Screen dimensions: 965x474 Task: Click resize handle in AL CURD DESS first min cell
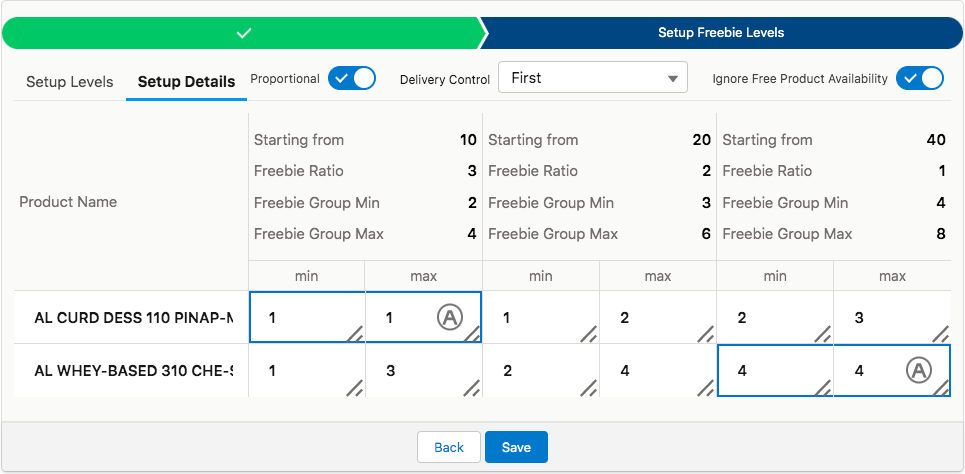355,334
